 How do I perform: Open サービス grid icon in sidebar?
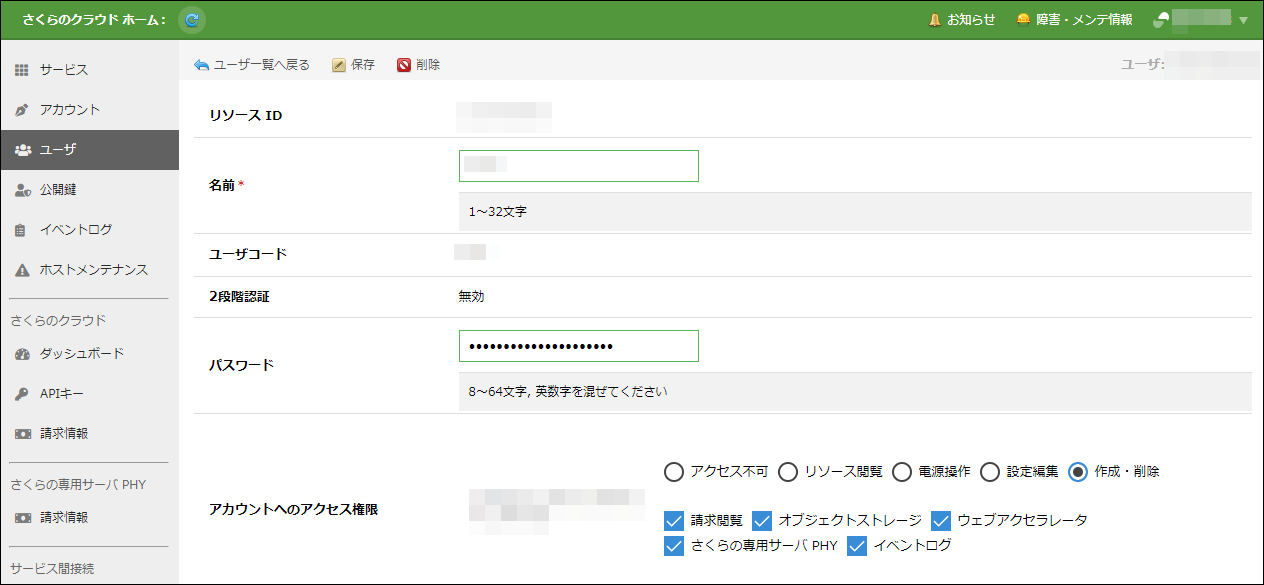point(22,70)
